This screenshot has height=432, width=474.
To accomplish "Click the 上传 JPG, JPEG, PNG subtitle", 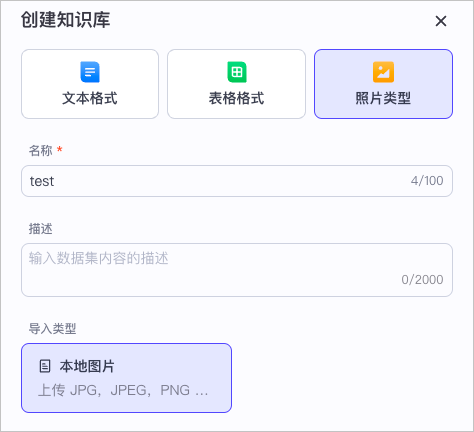I will [123, 390].
